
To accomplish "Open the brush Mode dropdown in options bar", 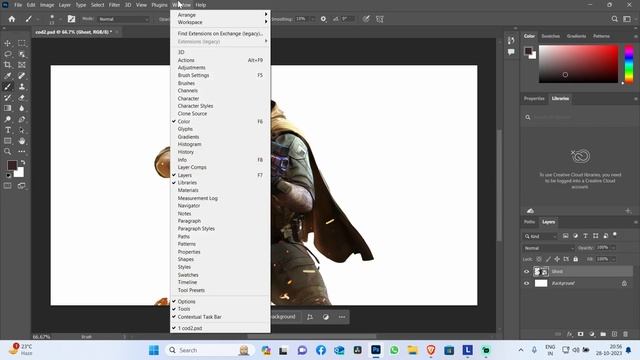I will tap(124, 19).
